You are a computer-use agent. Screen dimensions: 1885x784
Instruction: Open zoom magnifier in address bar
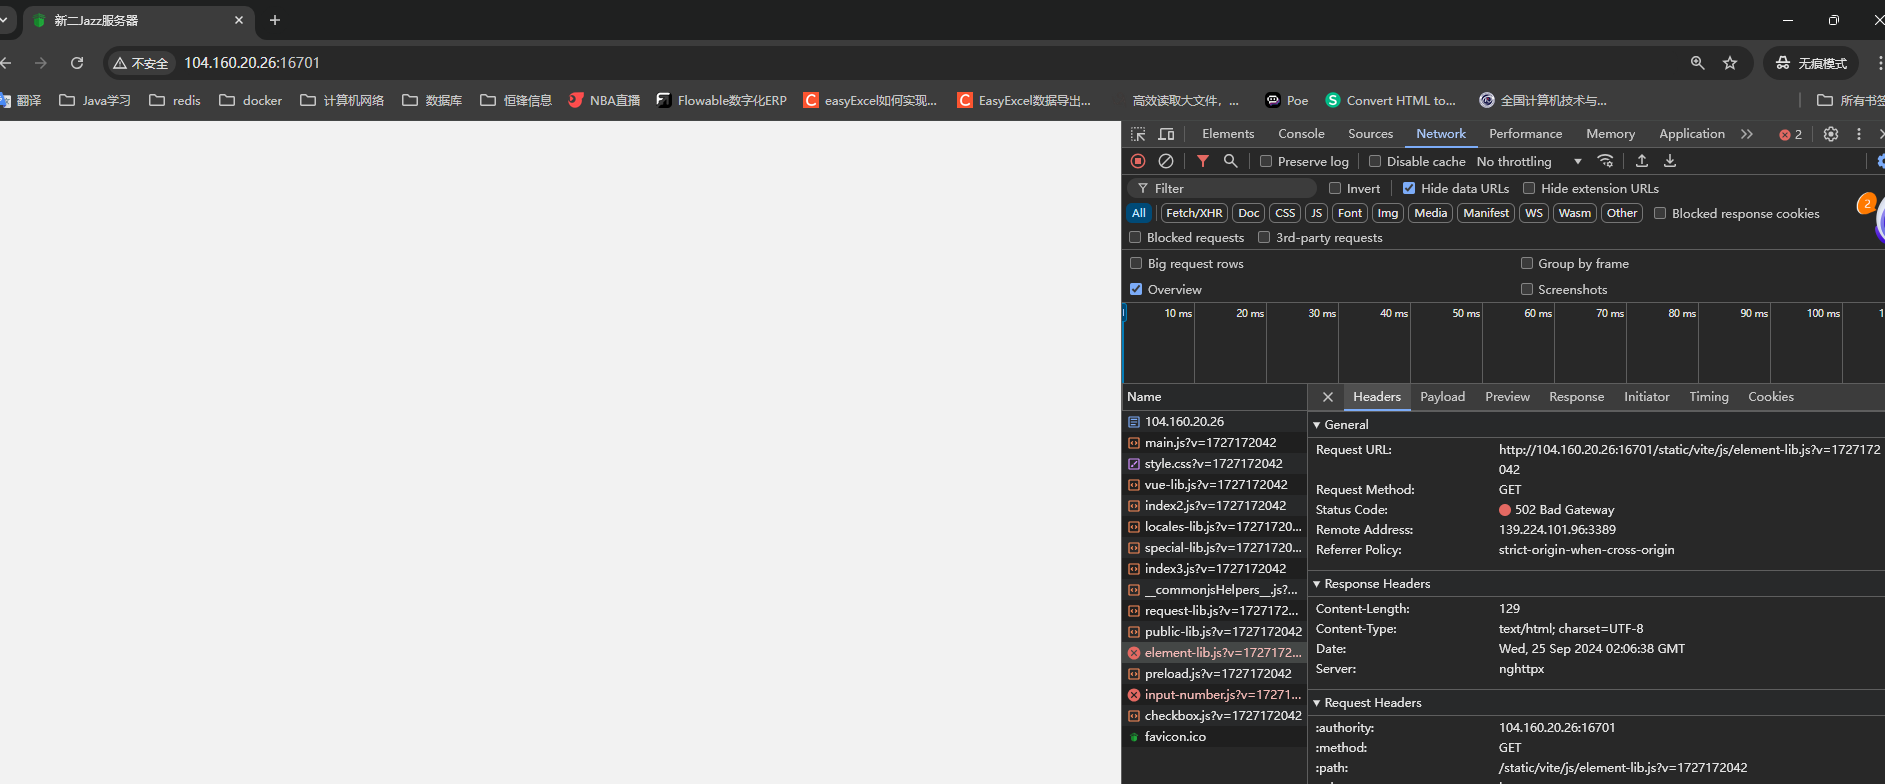pos(1697,63)
